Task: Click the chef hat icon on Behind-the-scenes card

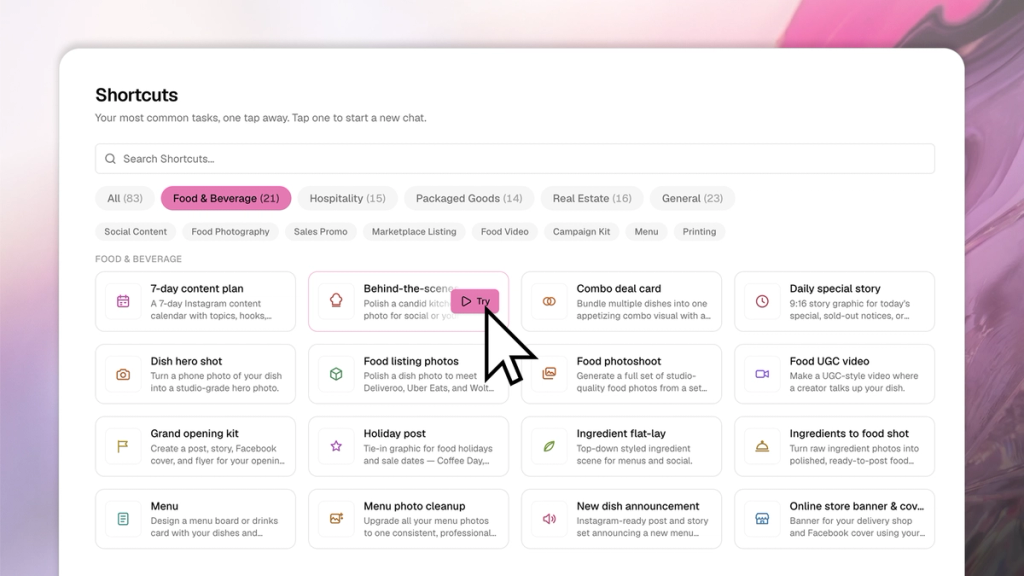Action: coord(336,301)
